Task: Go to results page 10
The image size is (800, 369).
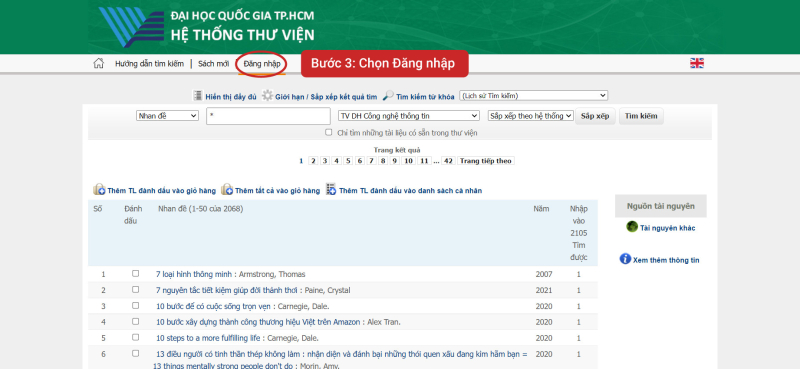Action: 408,161
